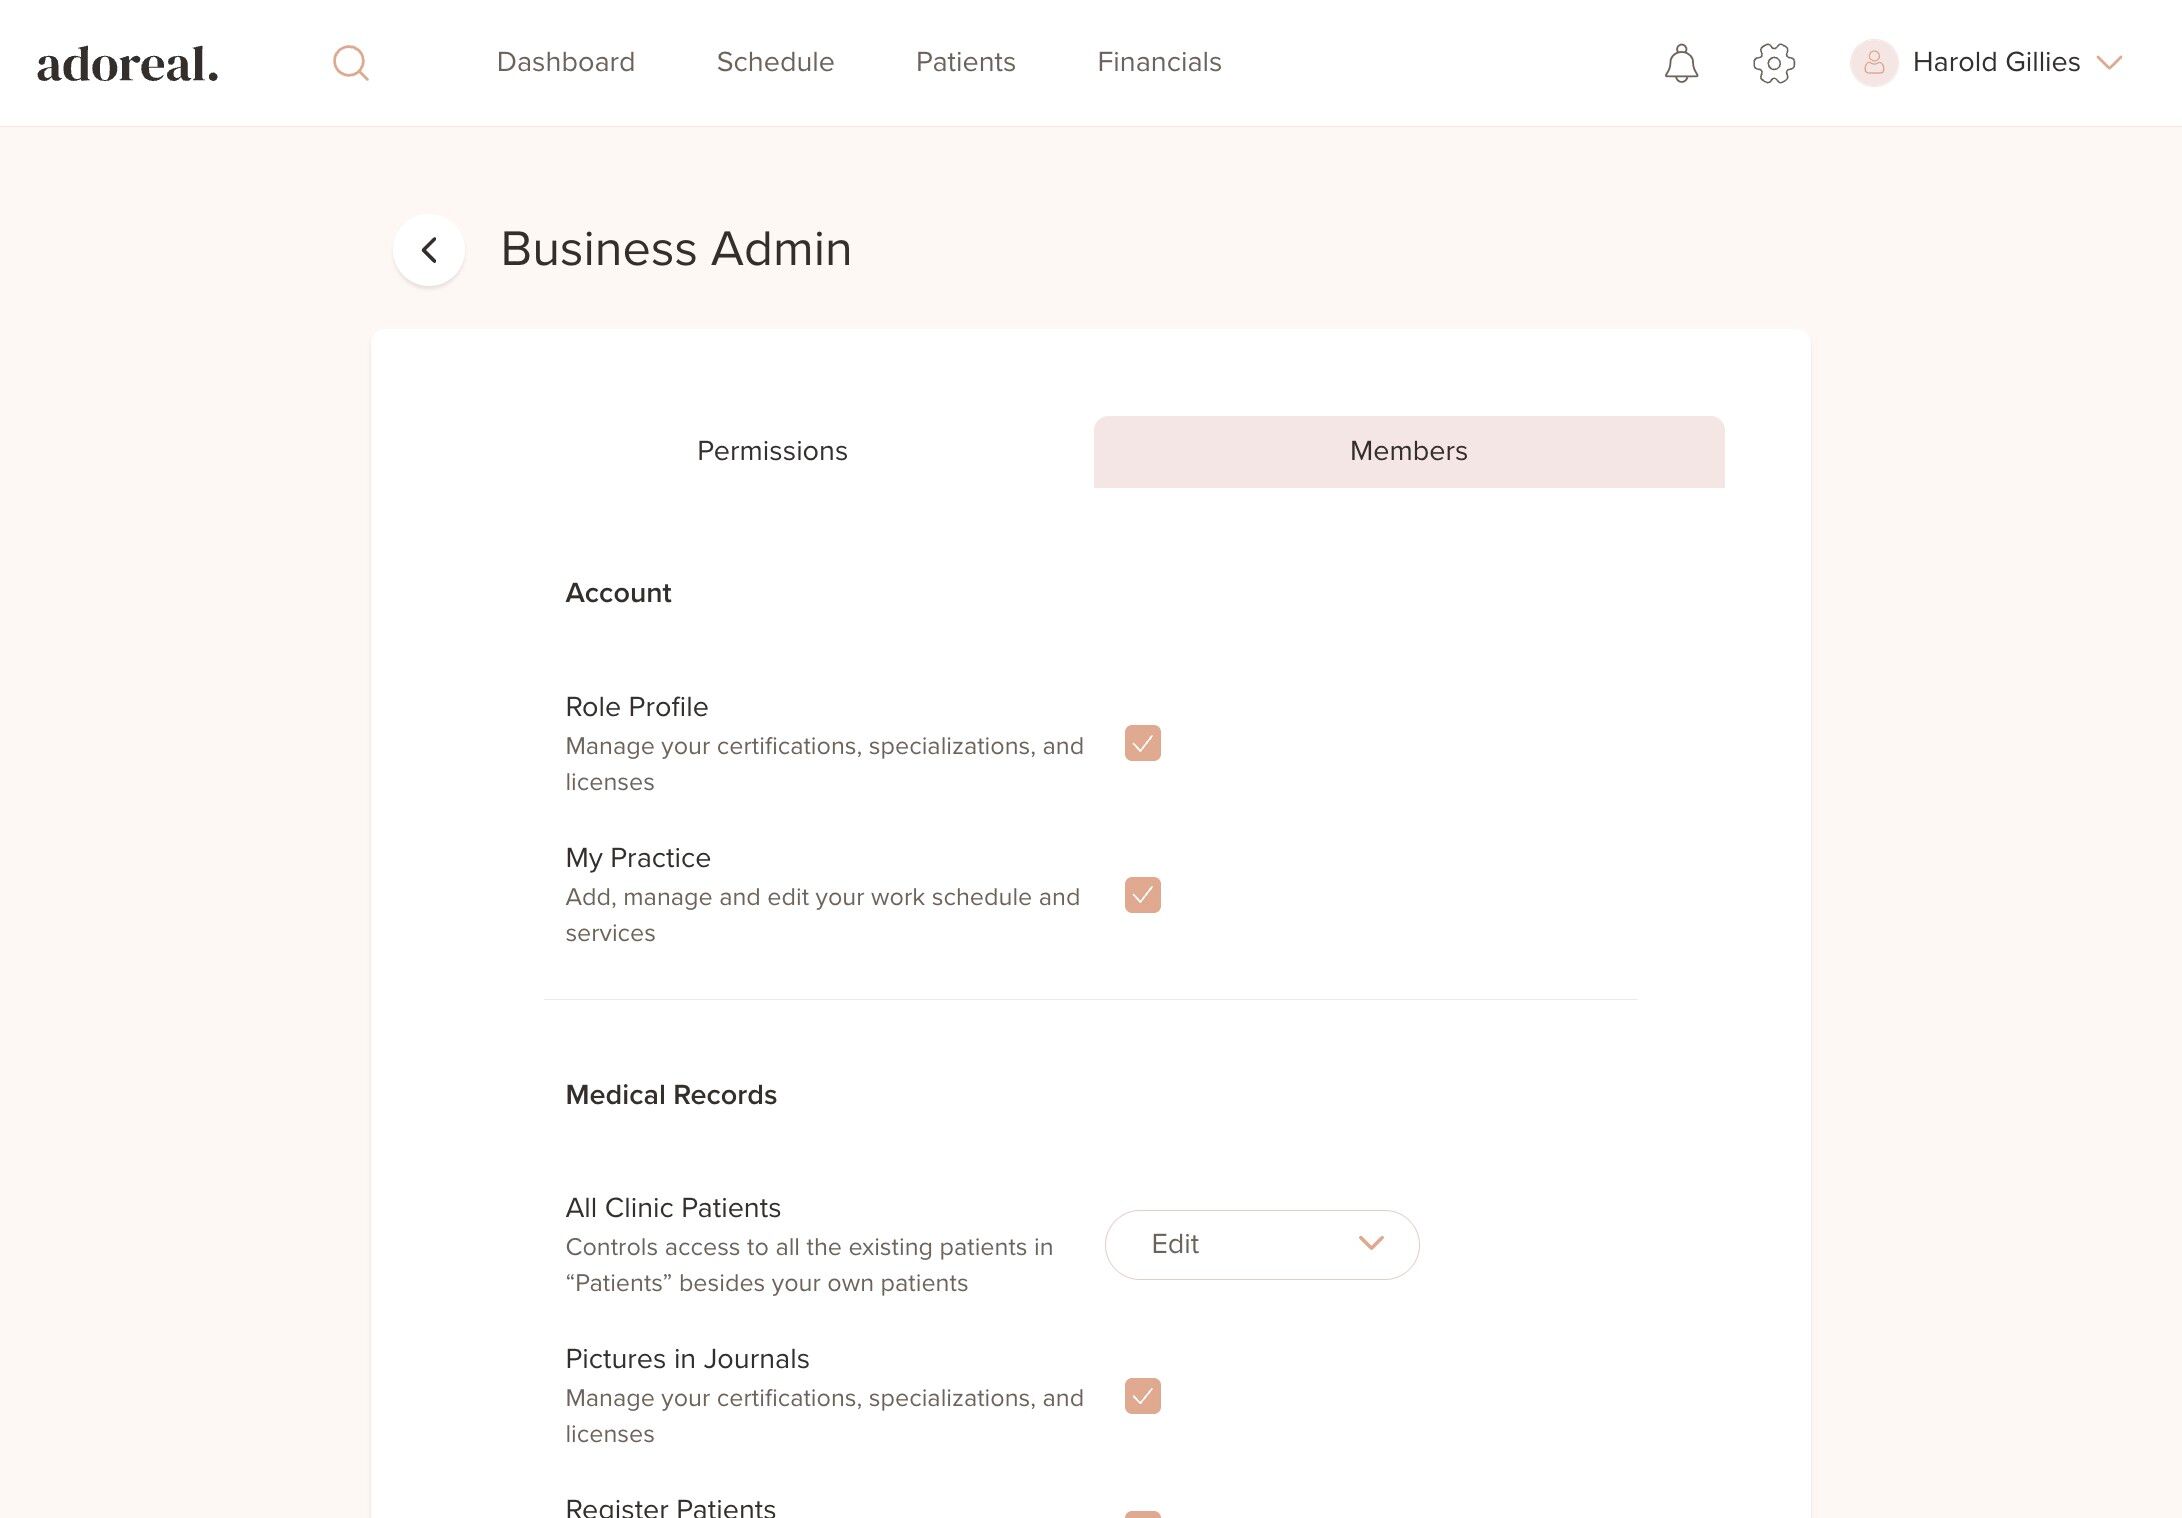
Task: Open All Clinic Patients Edit dropdown
Action: [1261, 1245]
